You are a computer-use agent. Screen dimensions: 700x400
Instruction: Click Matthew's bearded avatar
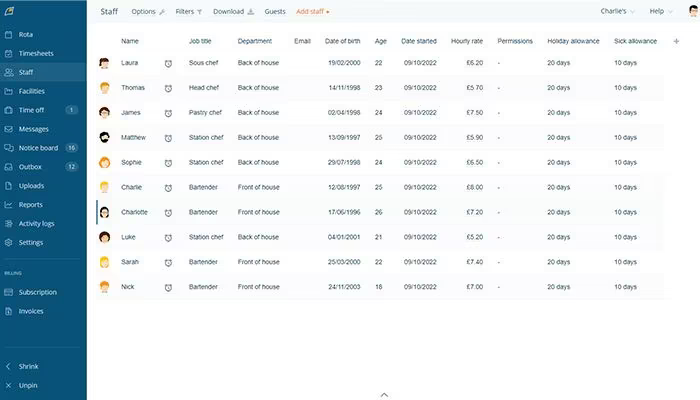(104, 138)
